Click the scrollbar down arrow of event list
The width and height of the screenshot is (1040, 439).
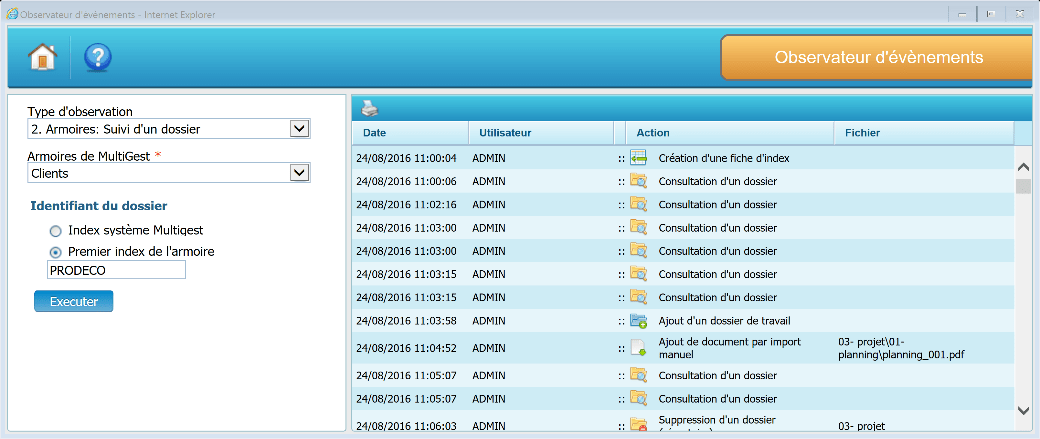(x=1022, y=409)
